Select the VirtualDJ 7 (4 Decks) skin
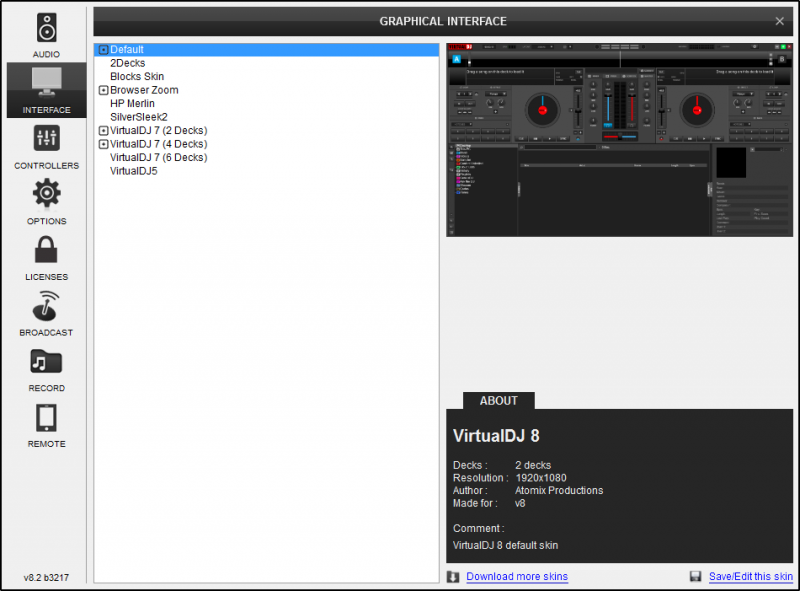Viewport: 800px width, 591px height. coord(159,144)
